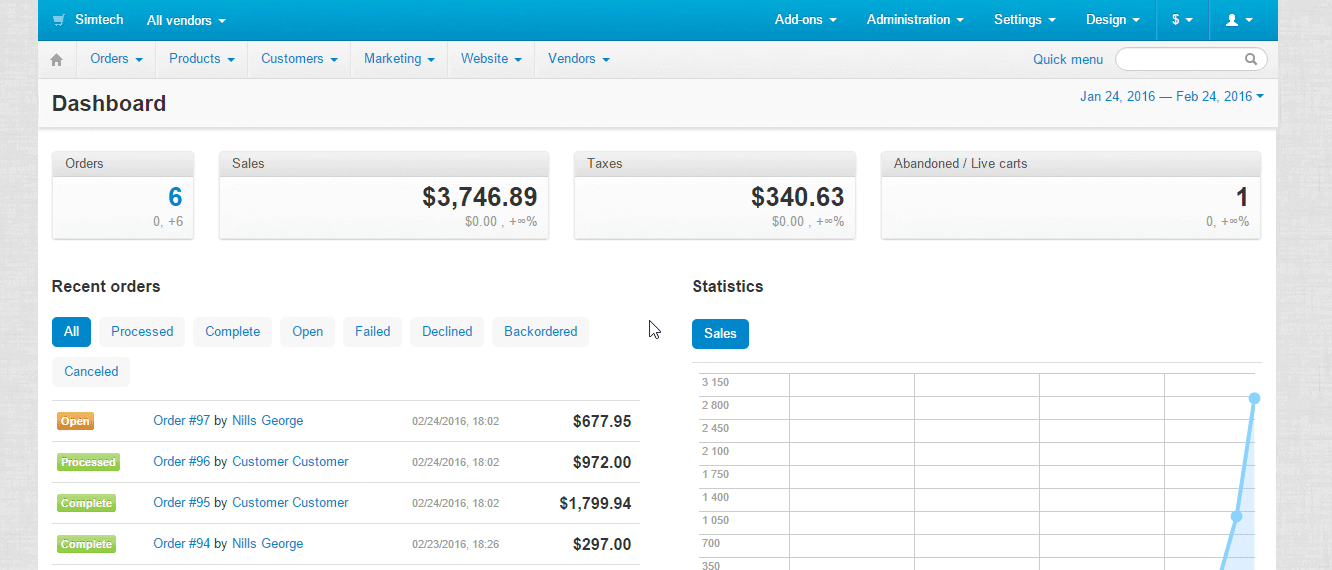Click the shopping cart Simtech icon
The image size is (1332, 570).
coord(59,20)
